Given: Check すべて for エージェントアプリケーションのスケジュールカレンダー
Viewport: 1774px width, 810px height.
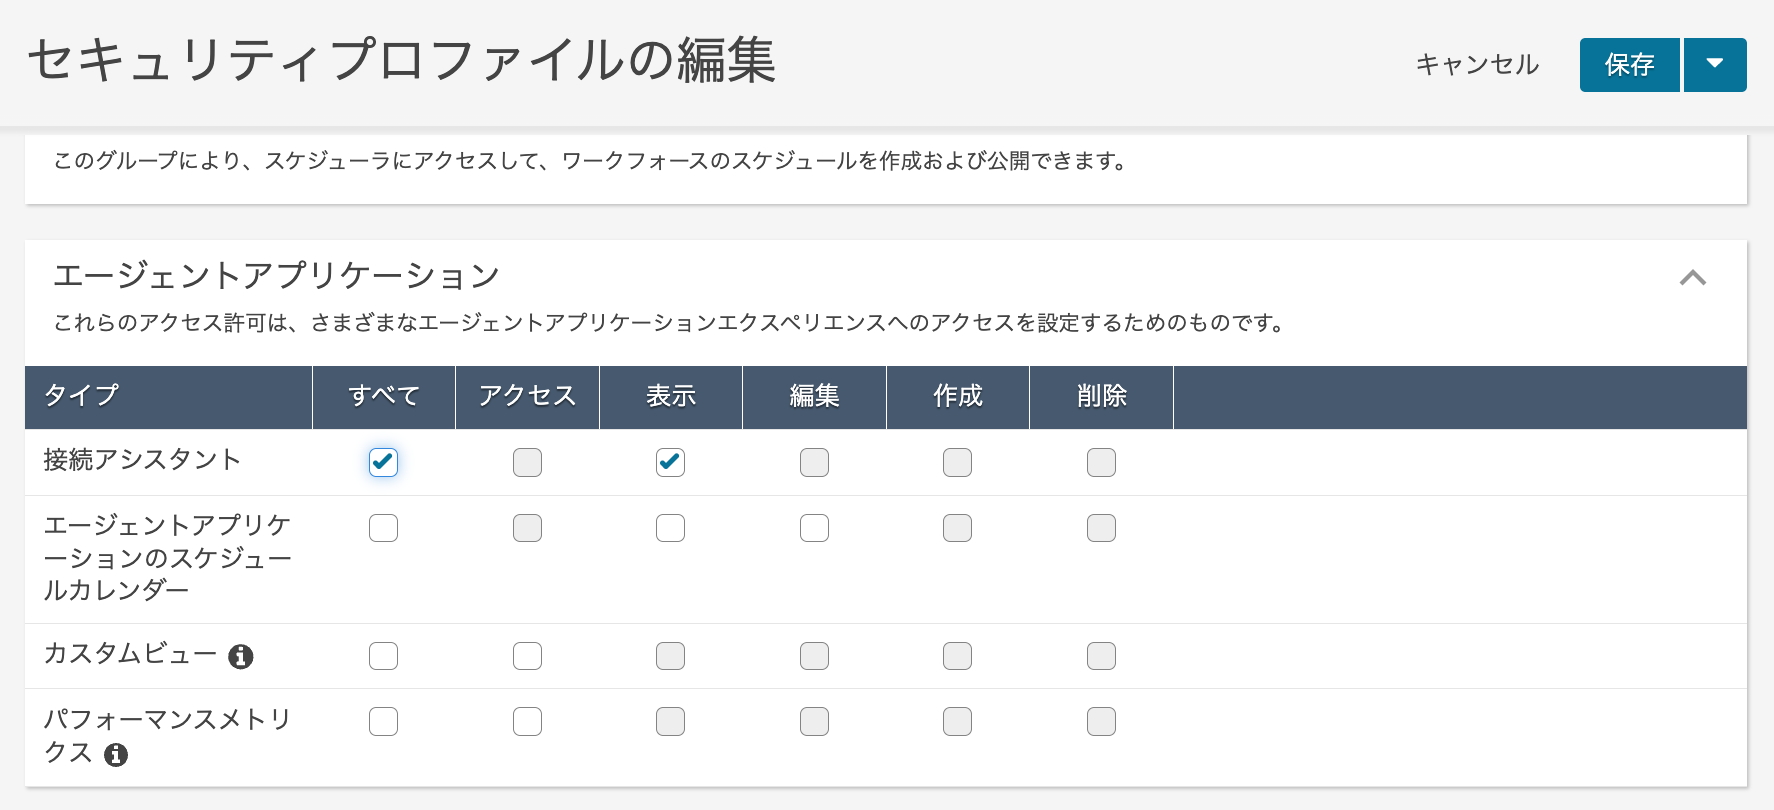Looking at the screenshot, I should tap(383, 527).
